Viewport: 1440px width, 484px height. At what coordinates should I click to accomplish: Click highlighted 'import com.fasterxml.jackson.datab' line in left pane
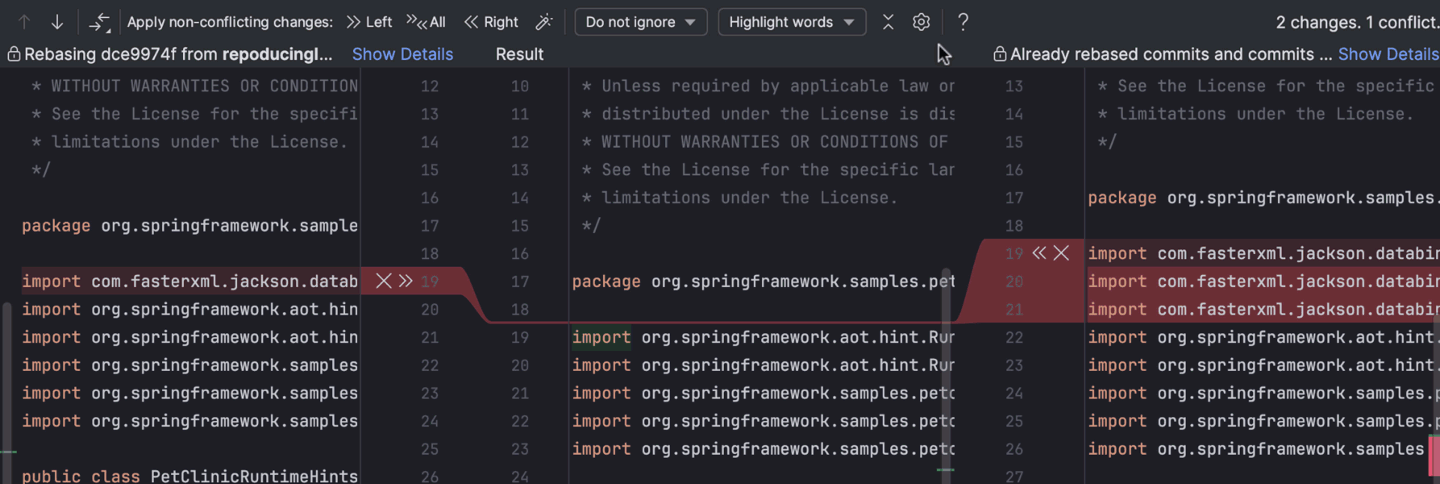coord(190,281)
